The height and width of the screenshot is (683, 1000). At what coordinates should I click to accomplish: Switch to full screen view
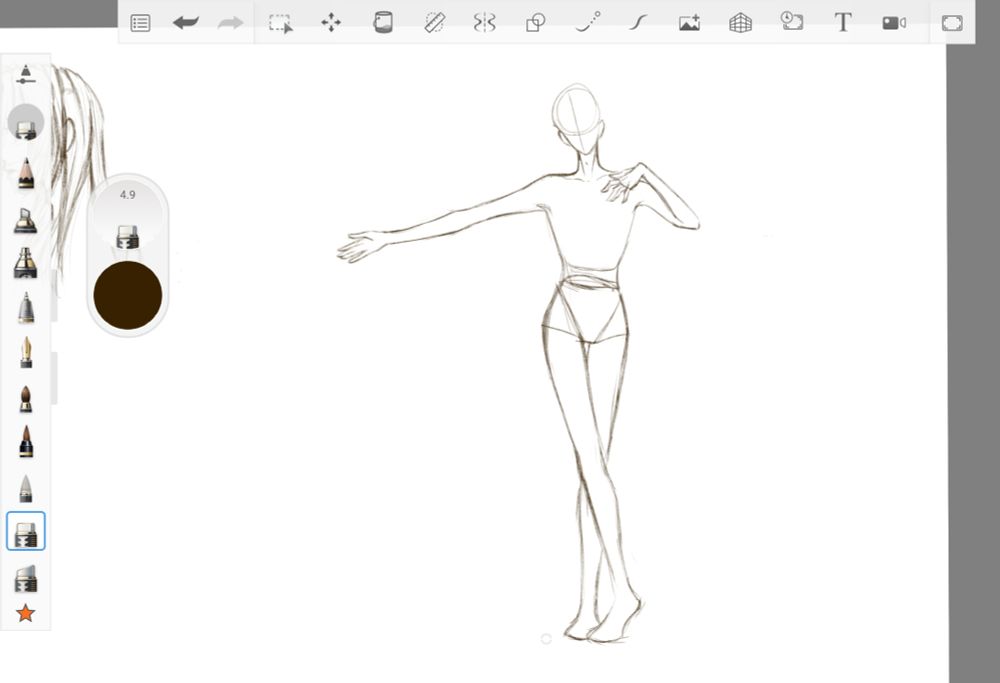click(952, 22)
